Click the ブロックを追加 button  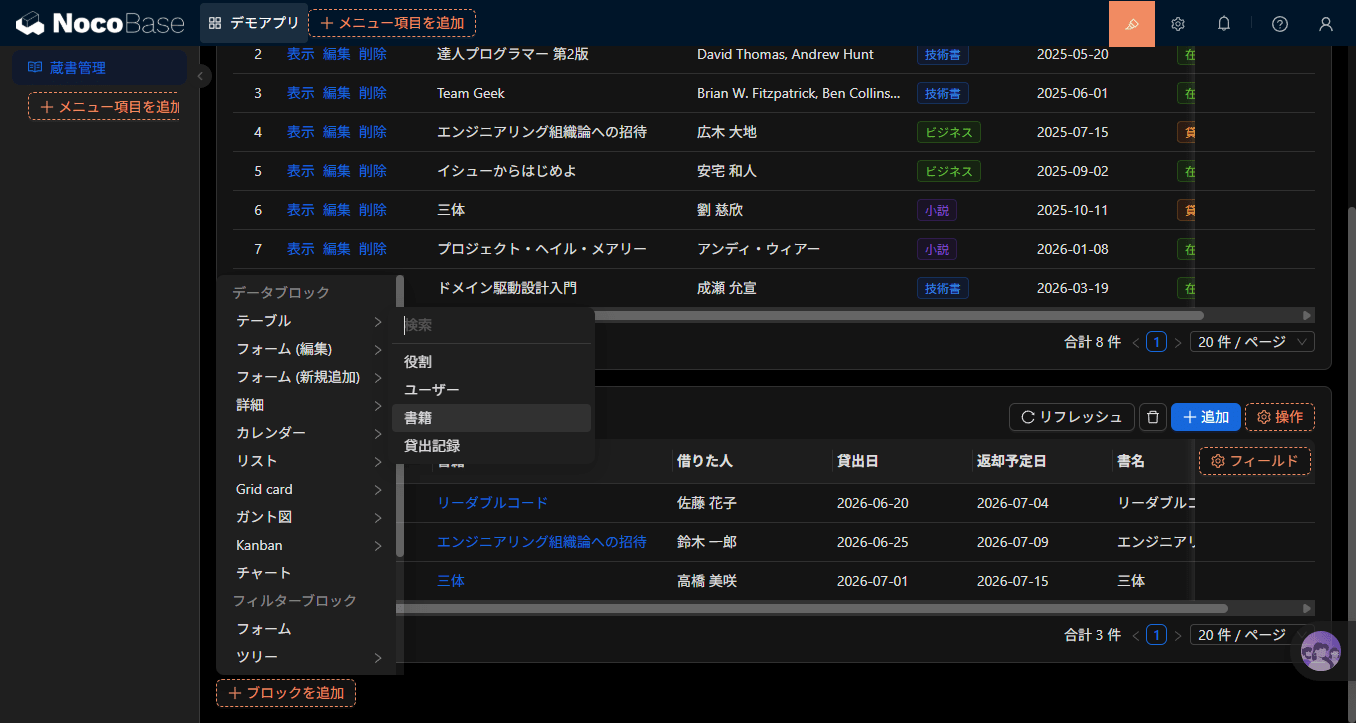coord(286,693)
